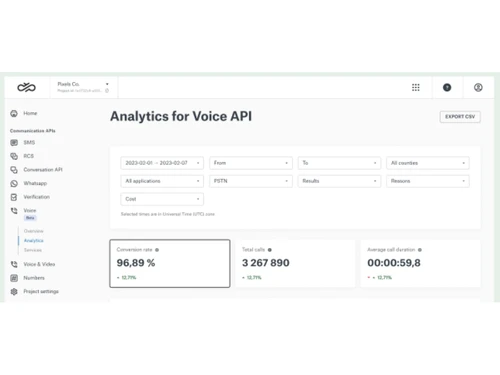Image resolution: width=500 pixels, height=375 pixels.
Task: Open the help question mark icon
Action: click(x=447, y=87)
